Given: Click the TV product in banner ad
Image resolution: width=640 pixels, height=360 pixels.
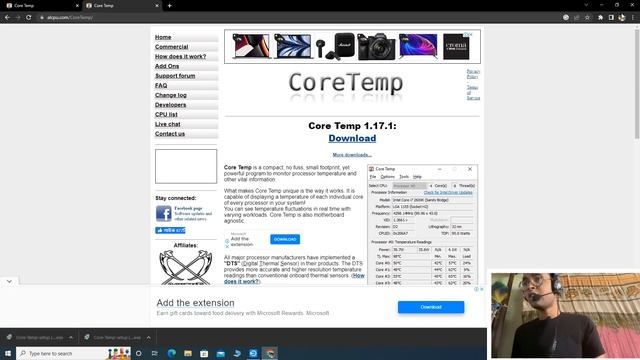Looking at the screenshot, I should 418,46.
